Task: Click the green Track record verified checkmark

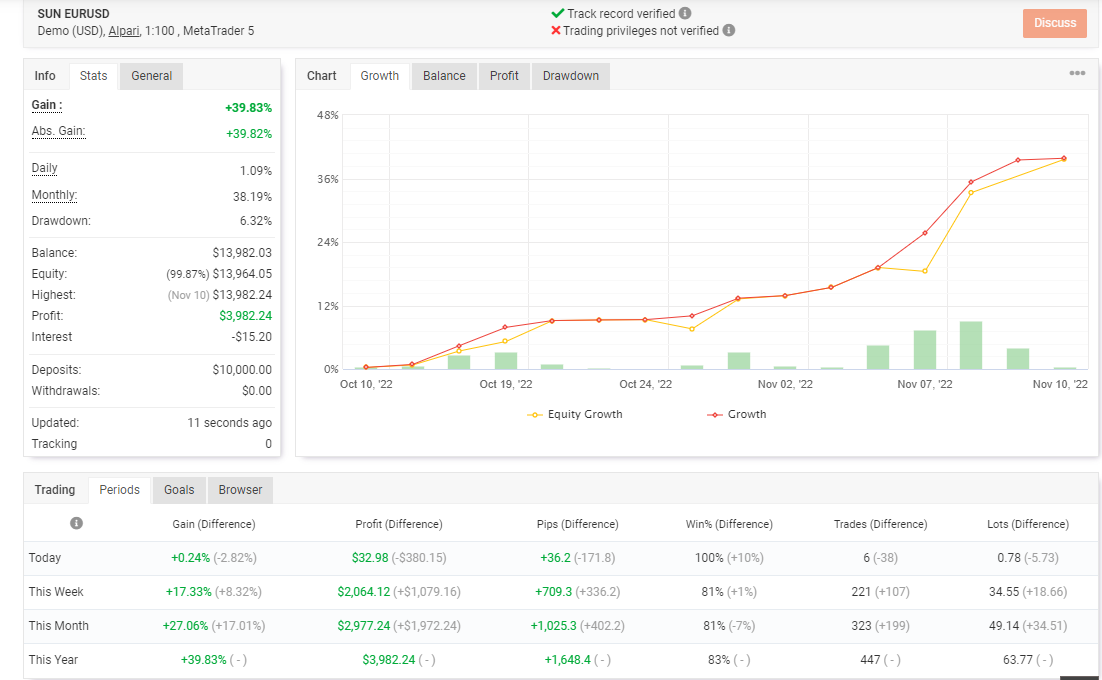Action: (x=557, y=13)
